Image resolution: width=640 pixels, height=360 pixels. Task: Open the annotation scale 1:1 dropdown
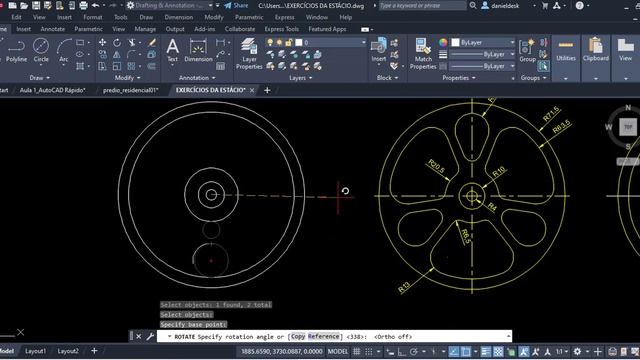(x=561, y=351)
